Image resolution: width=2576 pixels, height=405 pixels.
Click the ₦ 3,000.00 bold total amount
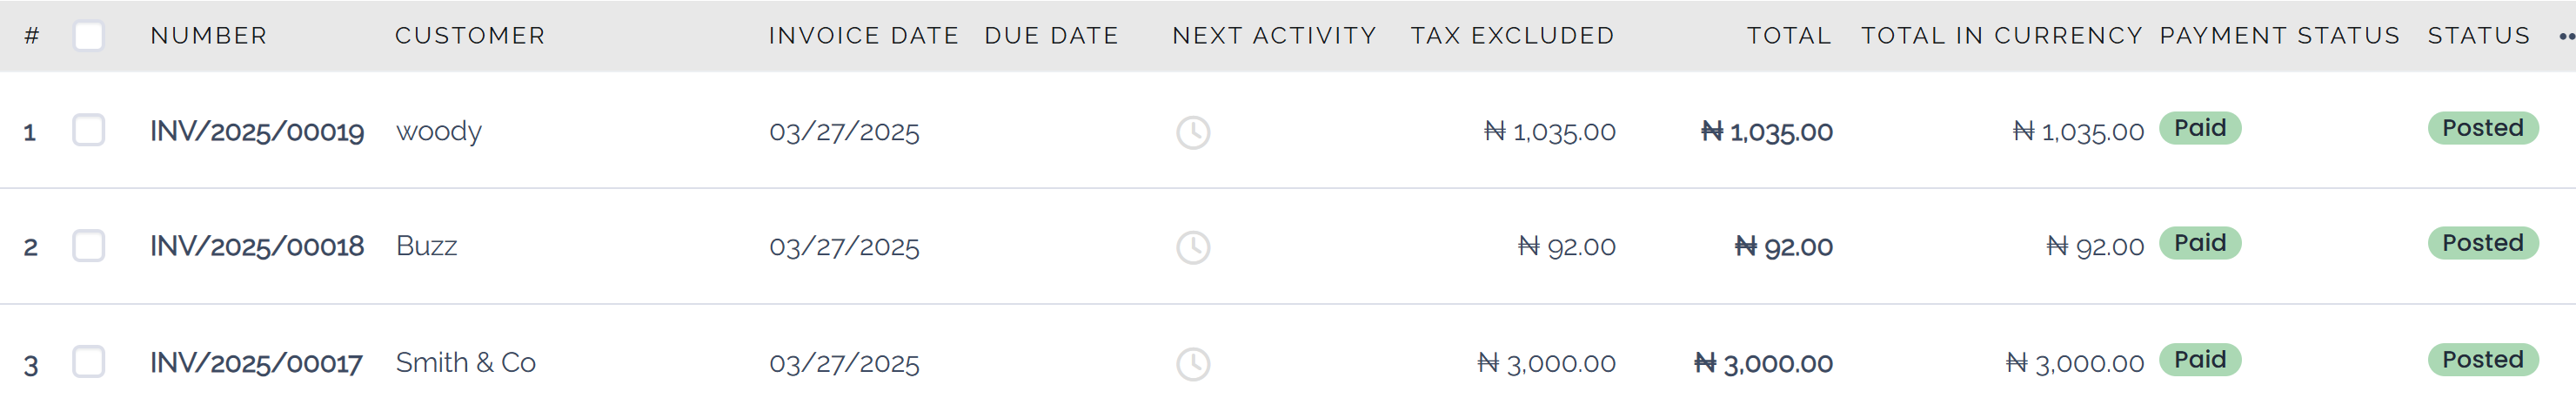click(x=1763, y=364)
